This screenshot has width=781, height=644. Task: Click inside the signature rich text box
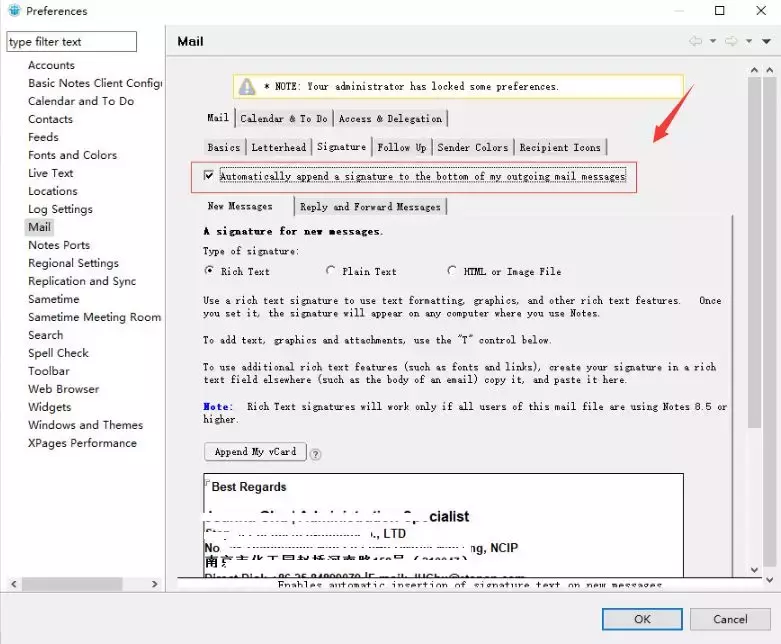click(443, 525)
